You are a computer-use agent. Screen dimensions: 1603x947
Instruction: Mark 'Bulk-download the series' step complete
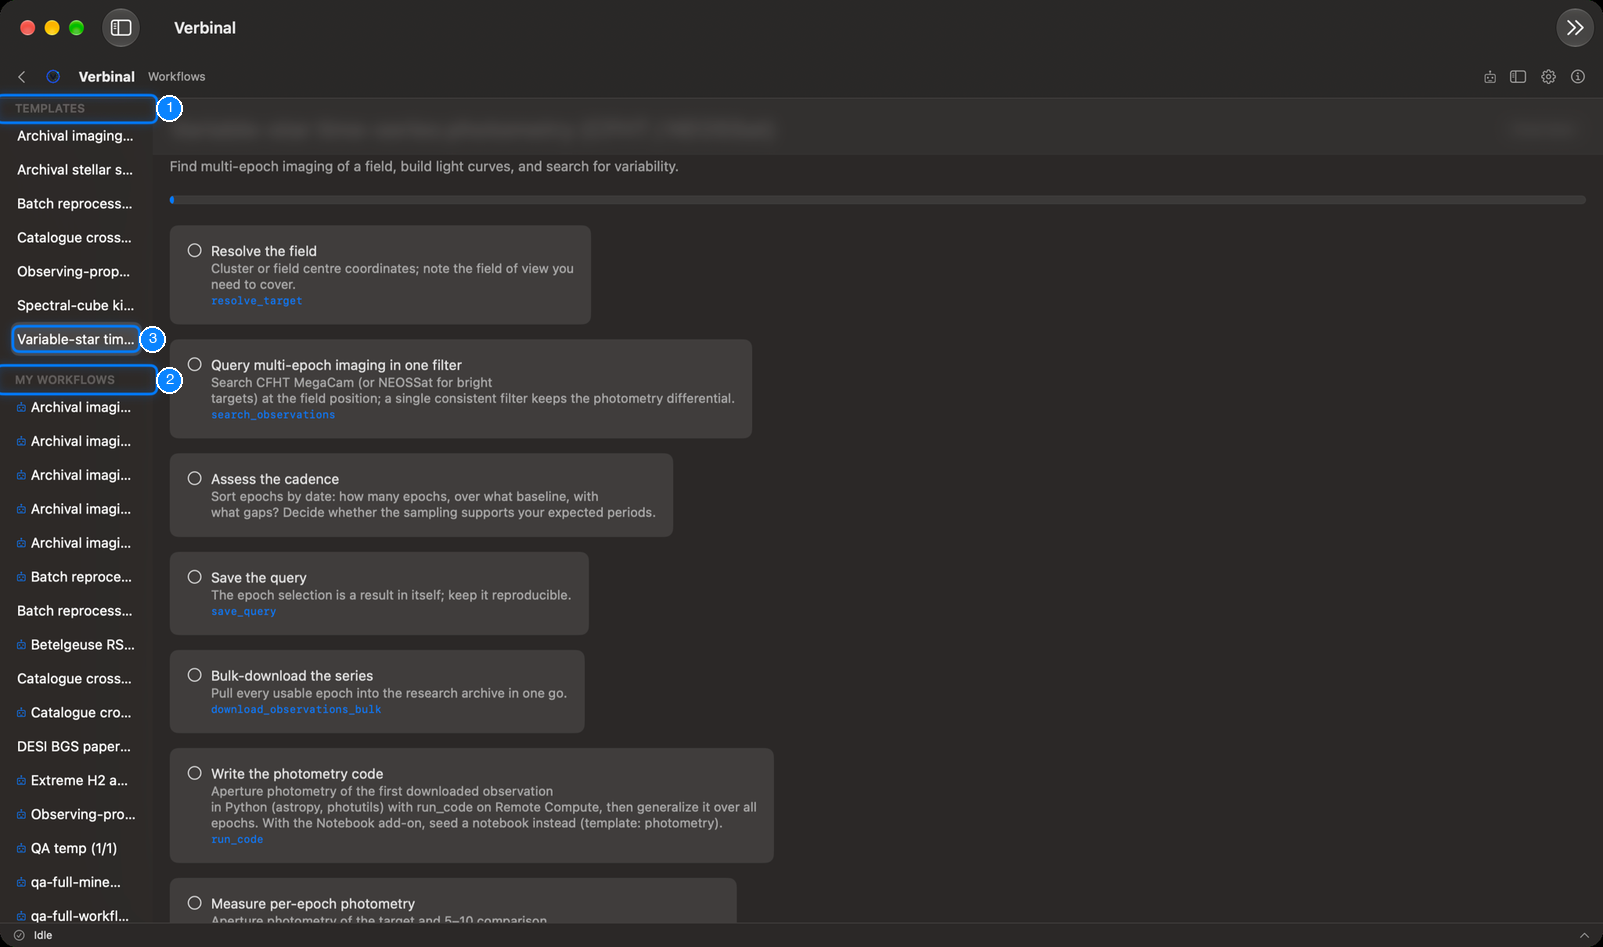point(195,675)
